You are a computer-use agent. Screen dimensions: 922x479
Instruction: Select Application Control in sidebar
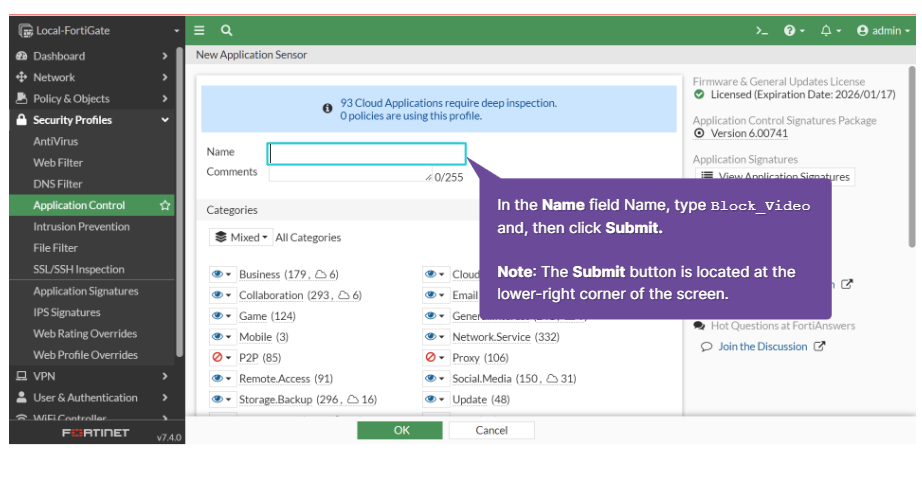[x=92, y=205]
